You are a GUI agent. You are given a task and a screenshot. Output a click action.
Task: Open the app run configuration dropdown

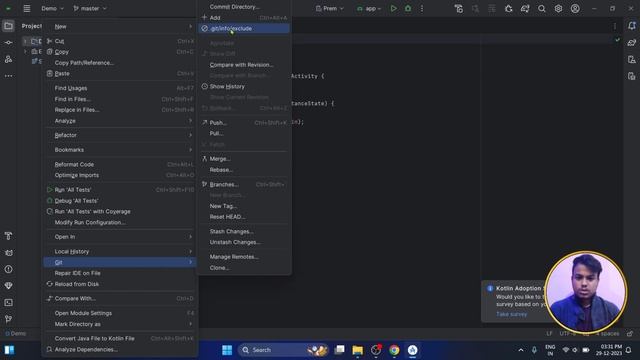[x=369, y=8]
